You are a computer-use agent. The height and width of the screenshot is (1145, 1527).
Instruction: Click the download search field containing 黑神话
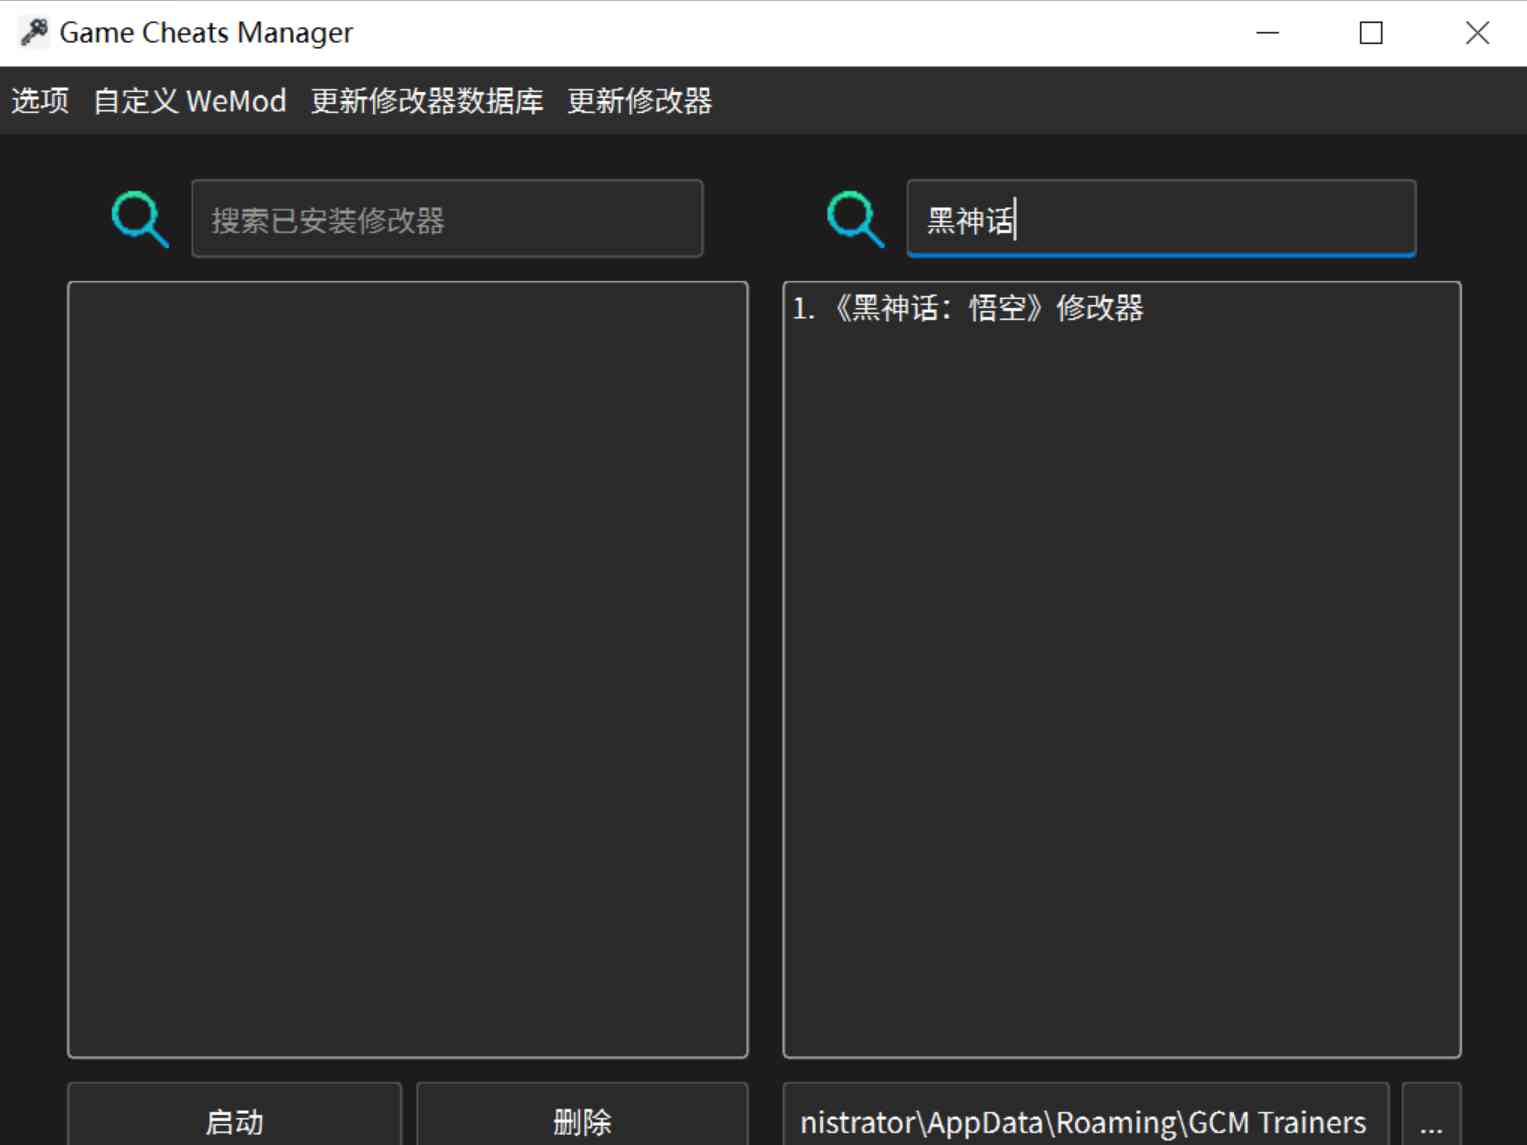(1161, 219)
